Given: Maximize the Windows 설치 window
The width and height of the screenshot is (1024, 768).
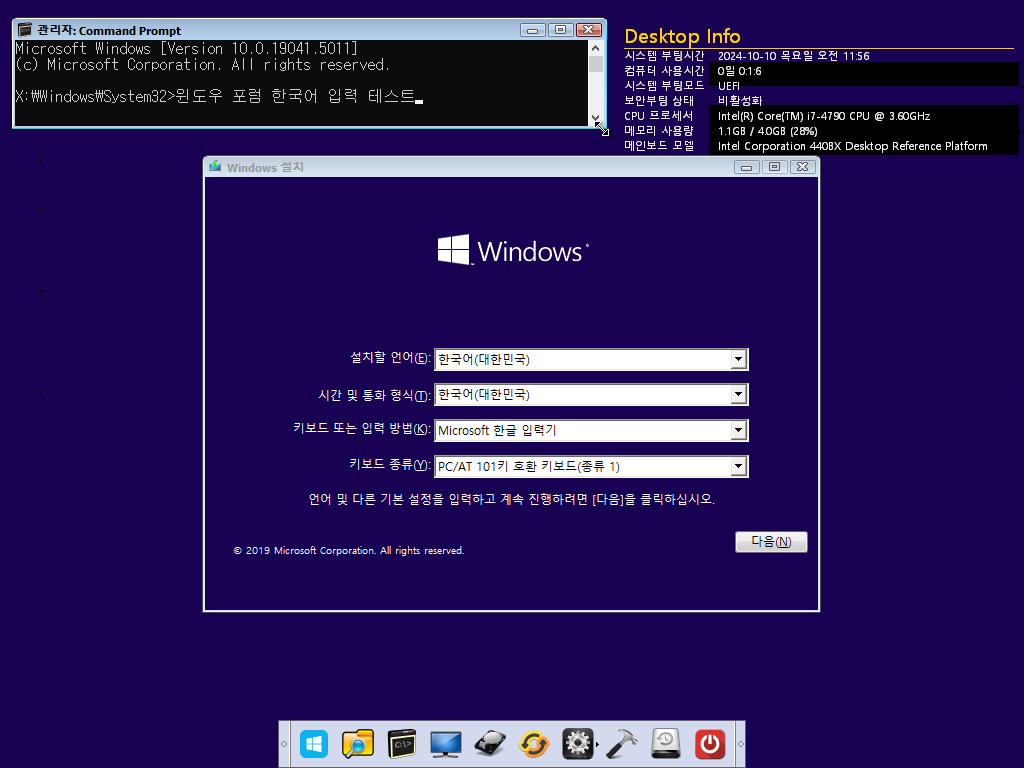Looking at the screenshot, I should (x=775, y=167).
